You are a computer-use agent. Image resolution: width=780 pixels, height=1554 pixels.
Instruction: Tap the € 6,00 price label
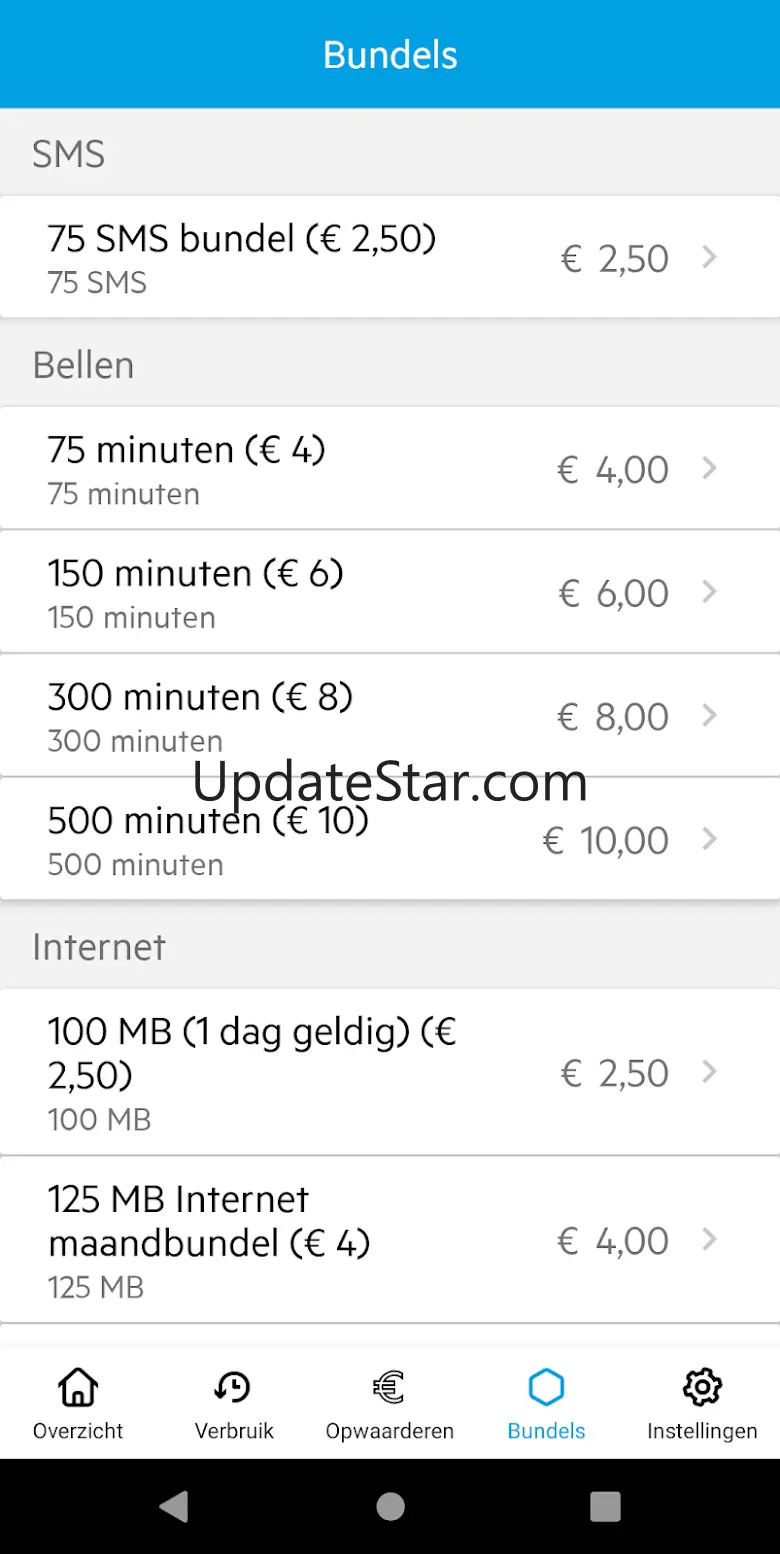614,593
